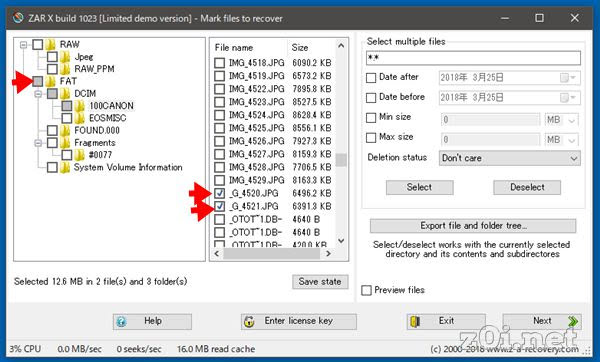The image size is (600, 362).
Task: Check the IMG_4518.JPG file checkbox
Action: [x=220, y=63]
